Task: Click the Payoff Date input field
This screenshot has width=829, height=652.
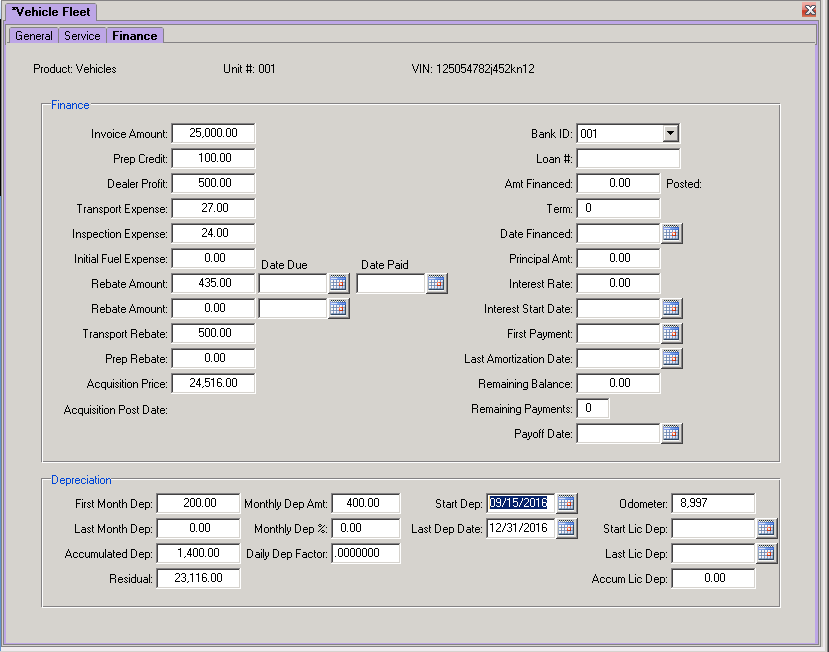Action: click(618, 433)
